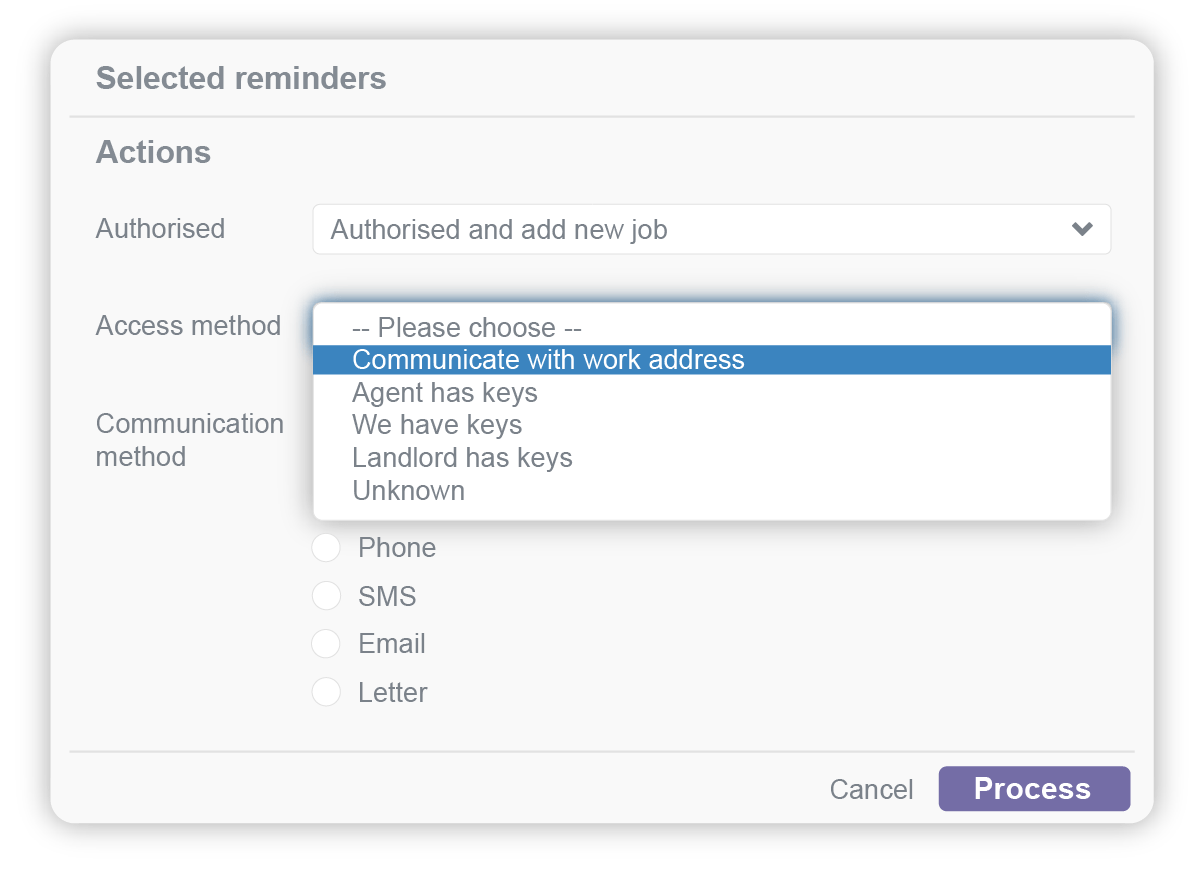Click the Process button
The height and width of the screenshot is (872, 1200).
[x=1034, y=789]
